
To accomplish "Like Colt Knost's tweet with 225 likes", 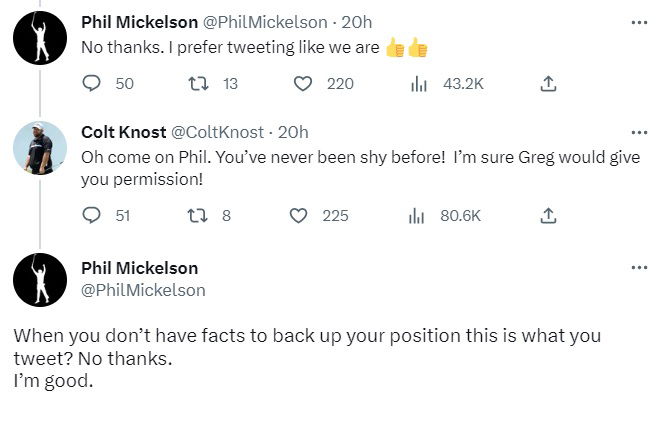I will 299,215.
